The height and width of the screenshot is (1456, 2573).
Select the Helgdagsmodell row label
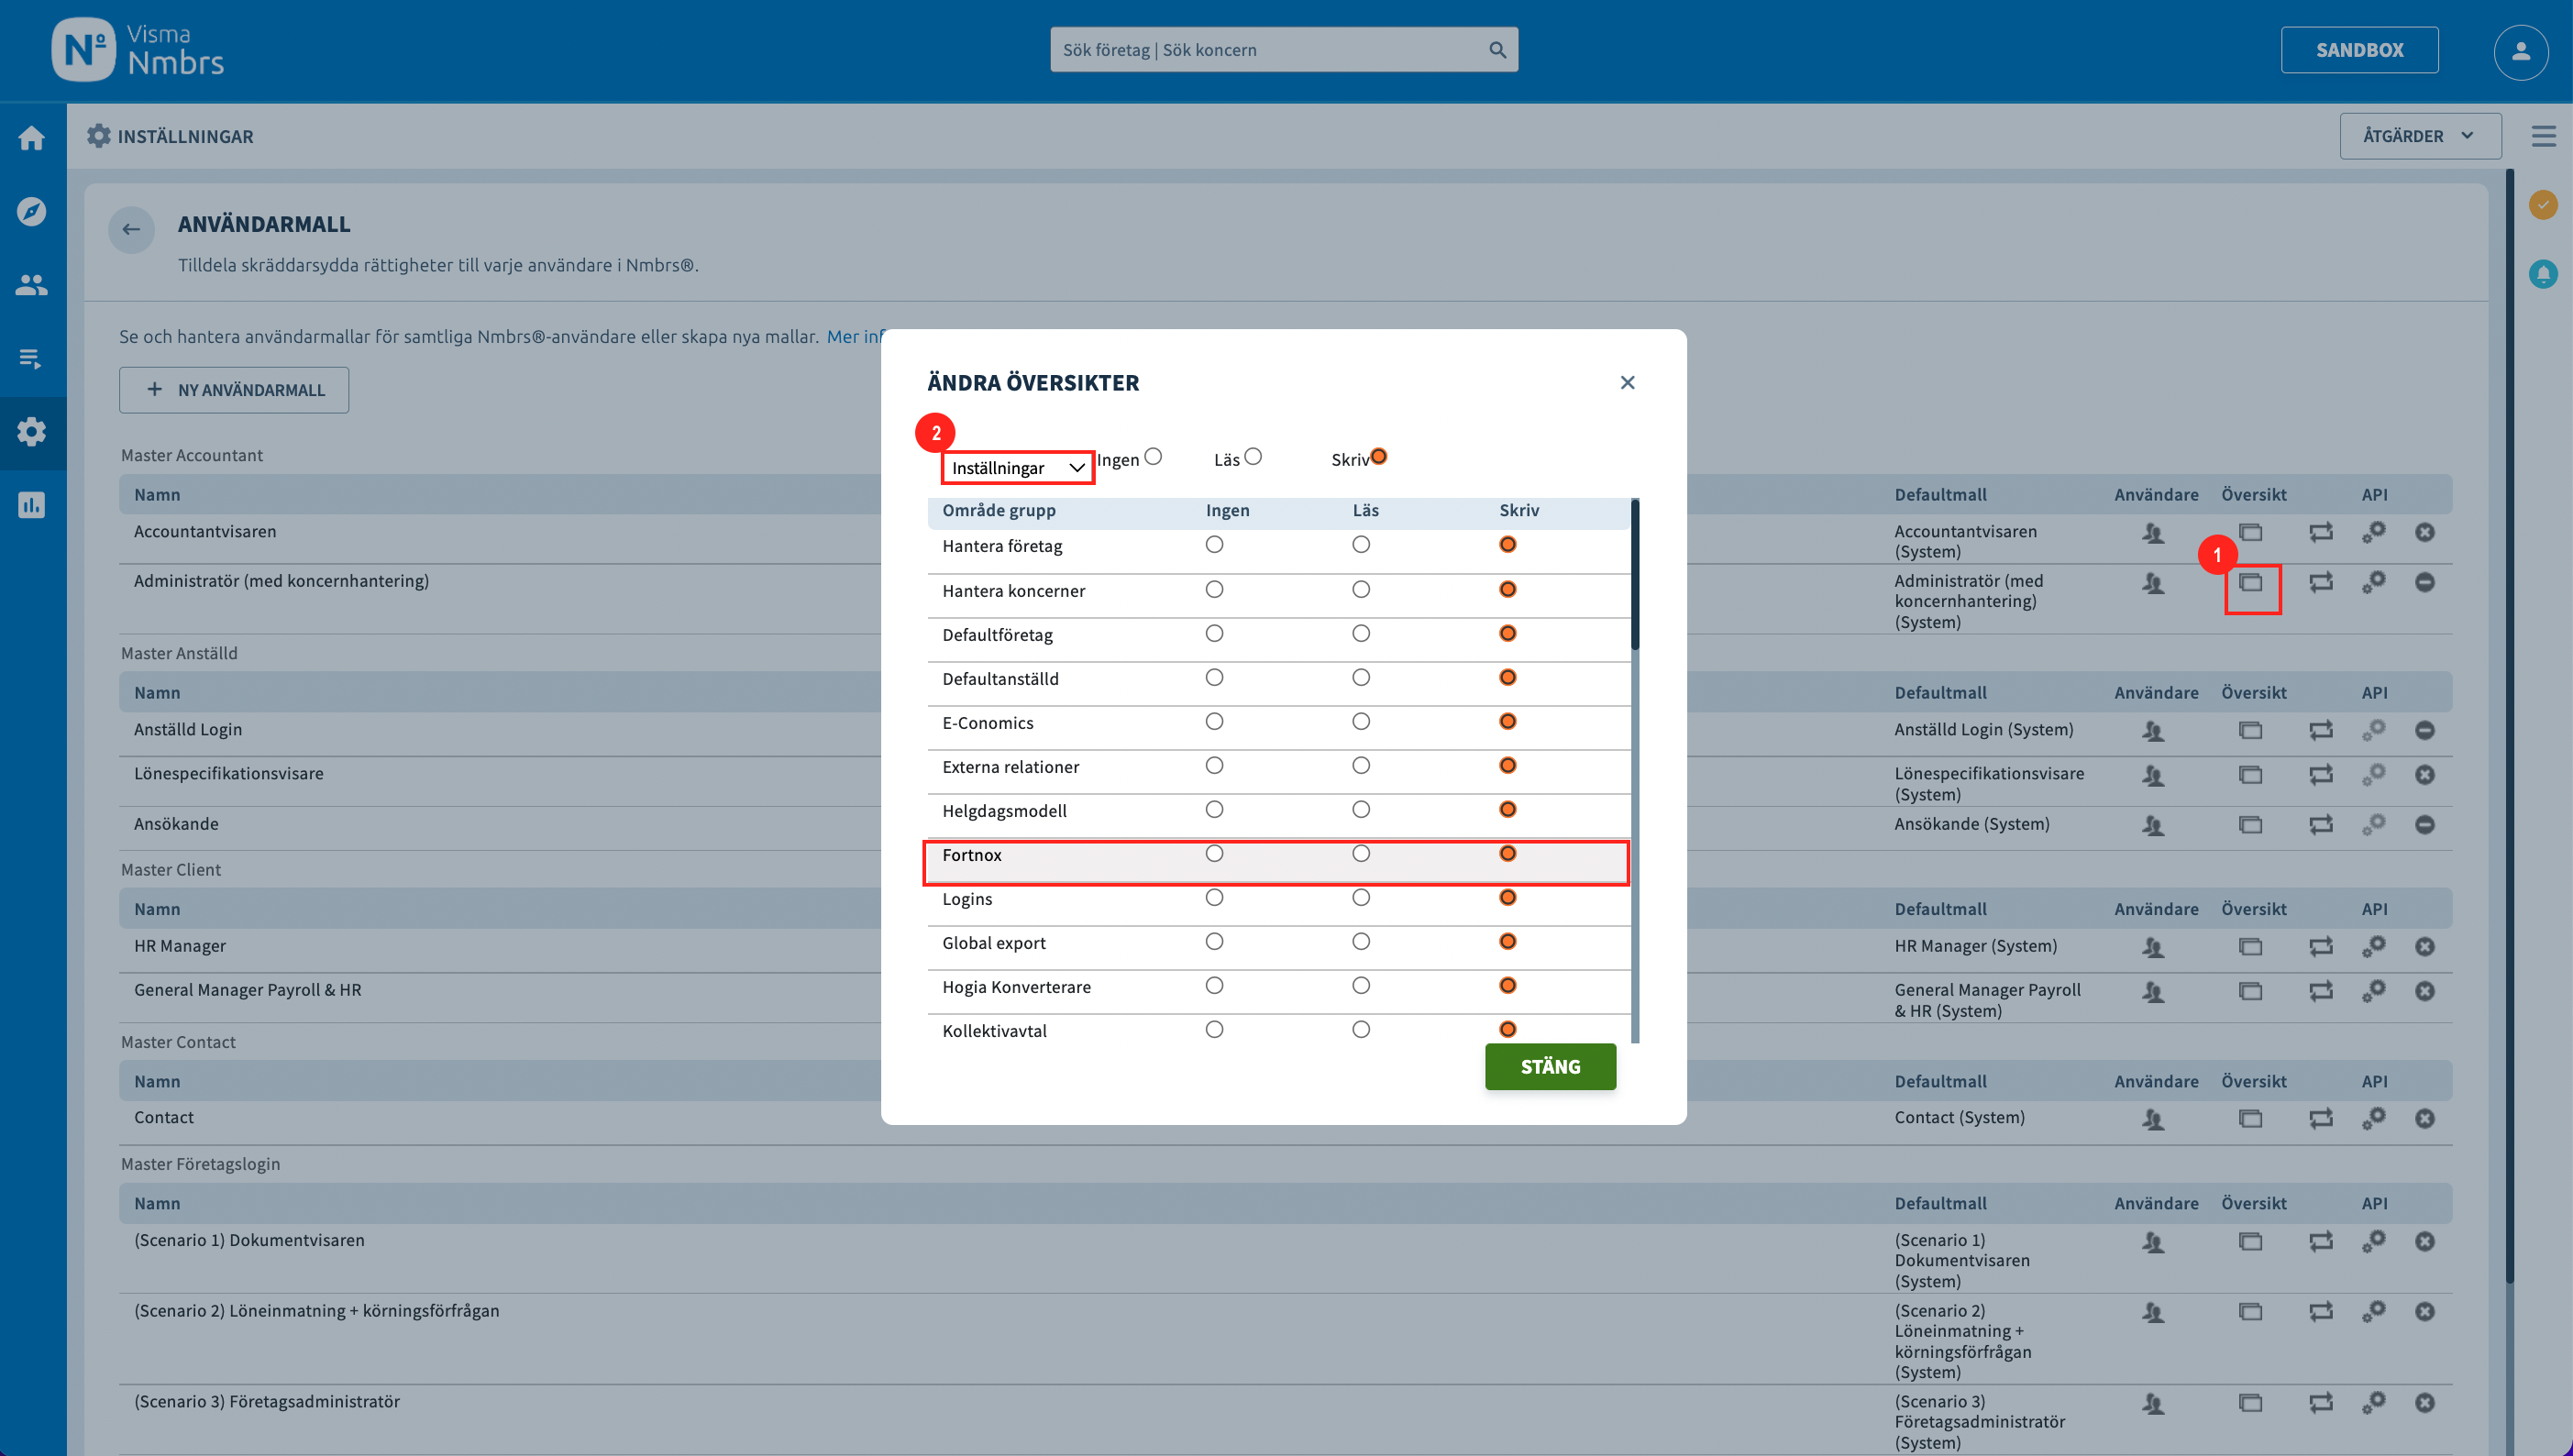1004,811
